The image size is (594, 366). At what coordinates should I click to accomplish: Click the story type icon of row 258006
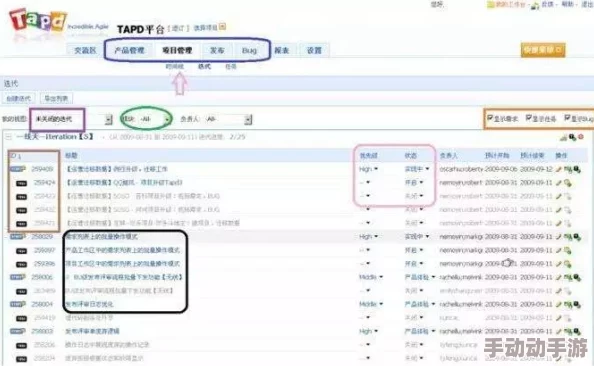(x=18, y=277)
